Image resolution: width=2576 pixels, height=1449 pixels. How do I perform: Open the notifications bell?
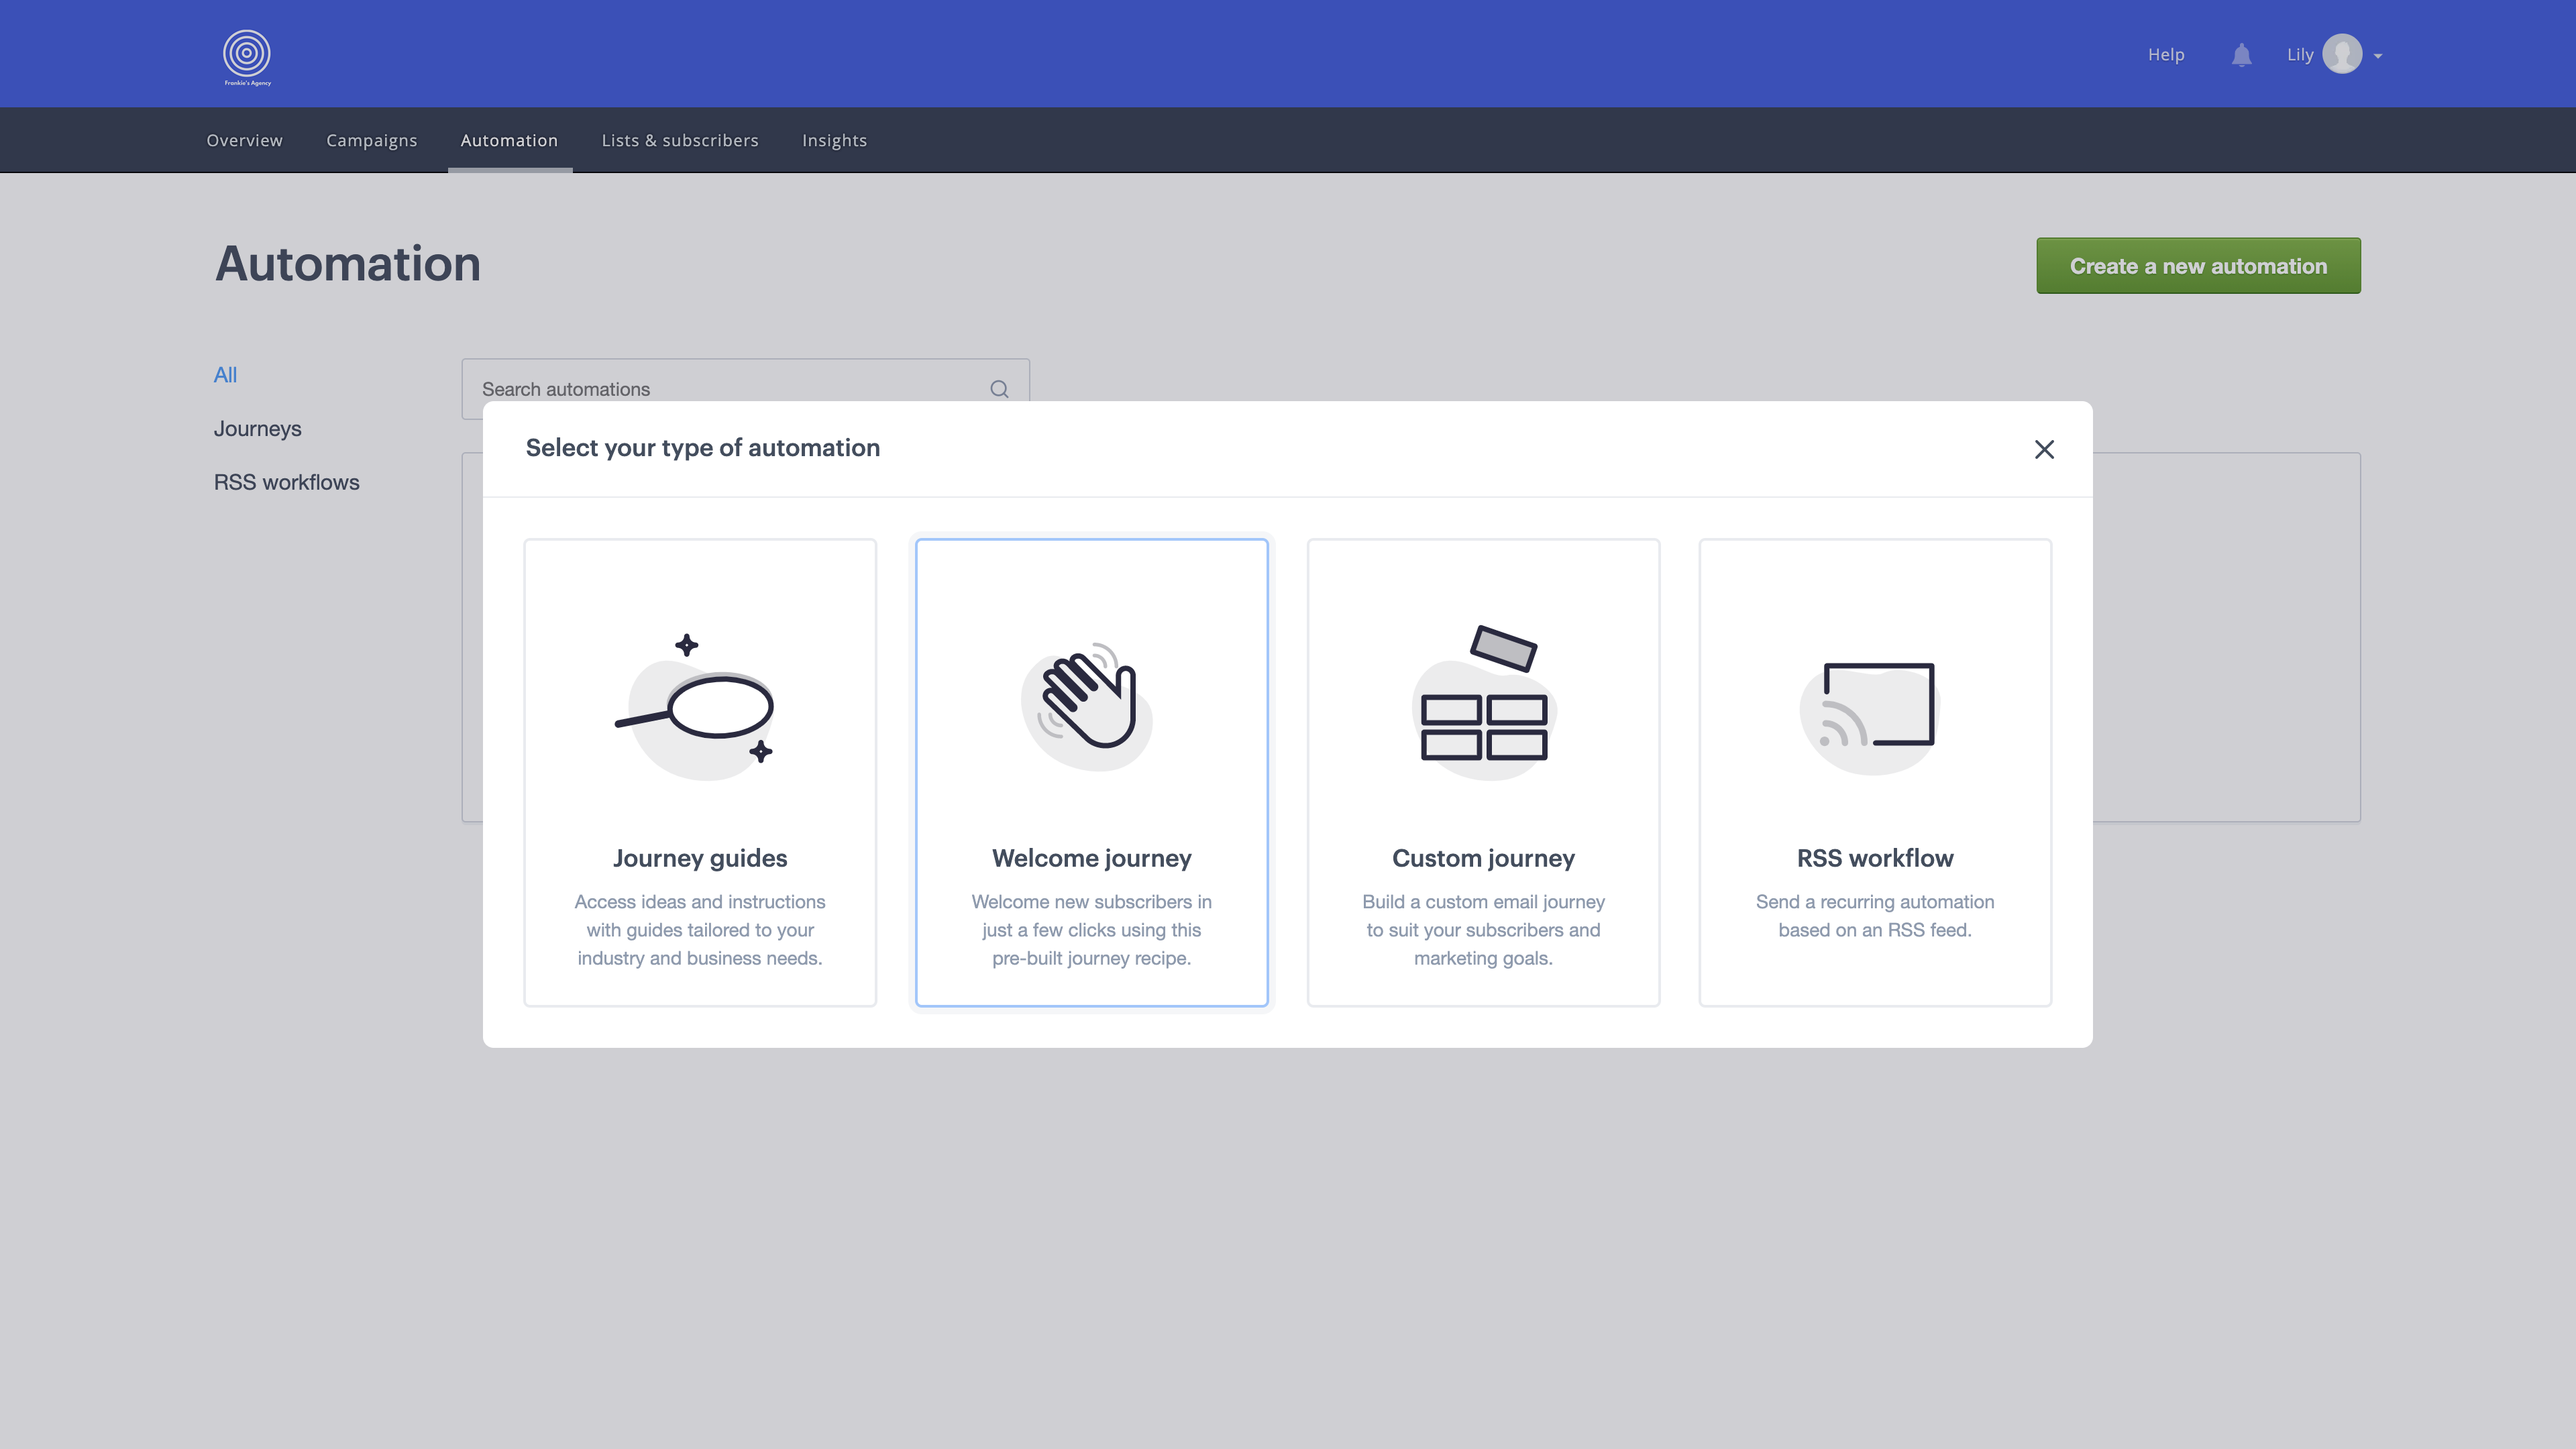tap(2241, 55)
